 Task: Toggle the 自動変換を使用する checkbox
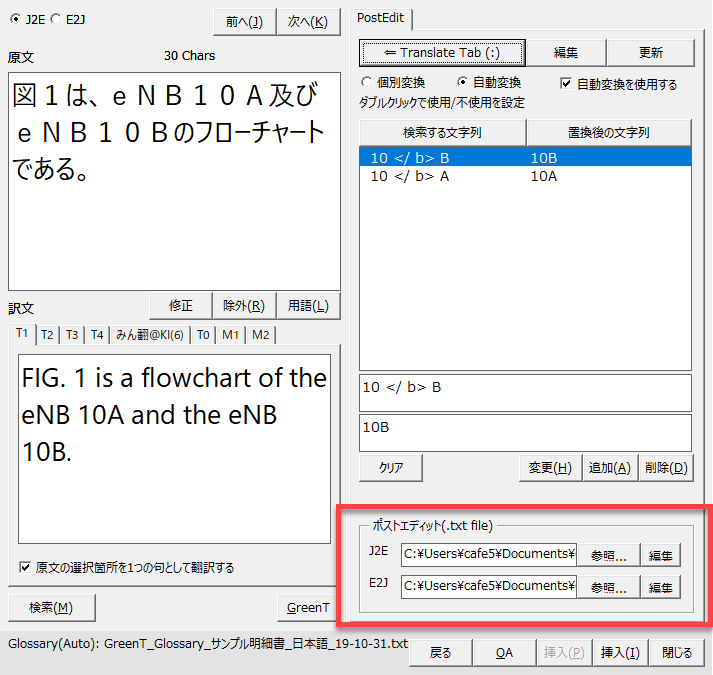(566, 84)
